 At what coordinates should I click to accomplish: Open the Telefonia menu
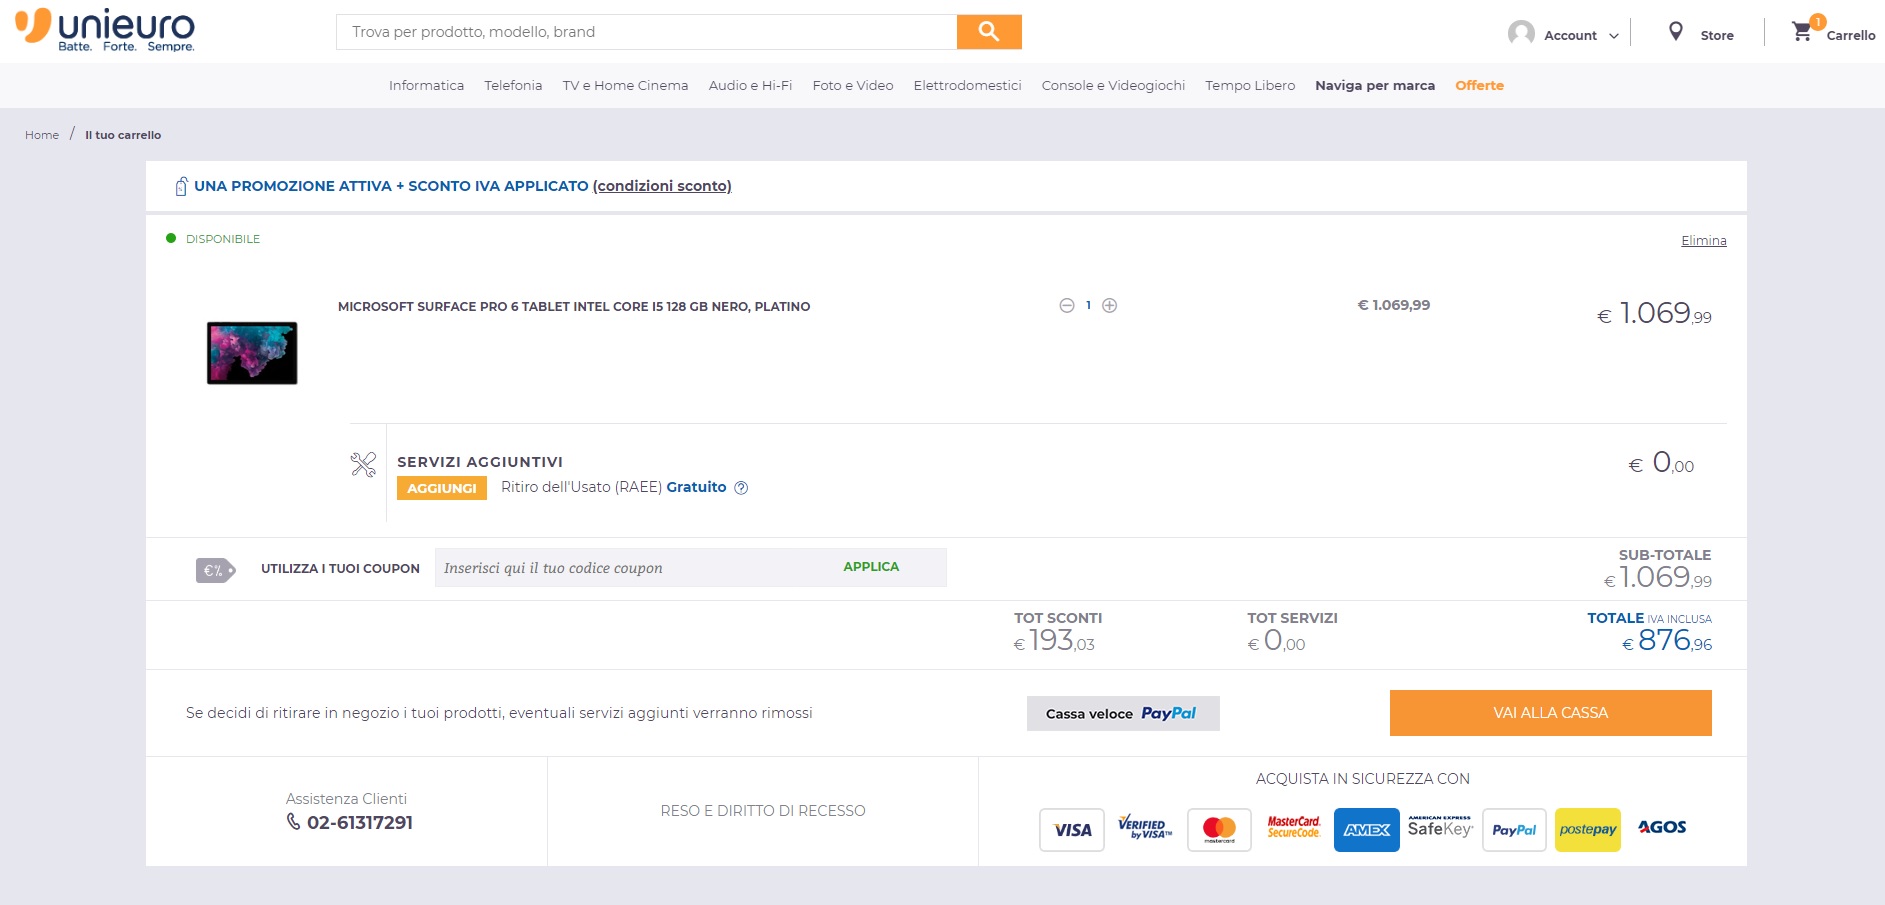[513, 86]
